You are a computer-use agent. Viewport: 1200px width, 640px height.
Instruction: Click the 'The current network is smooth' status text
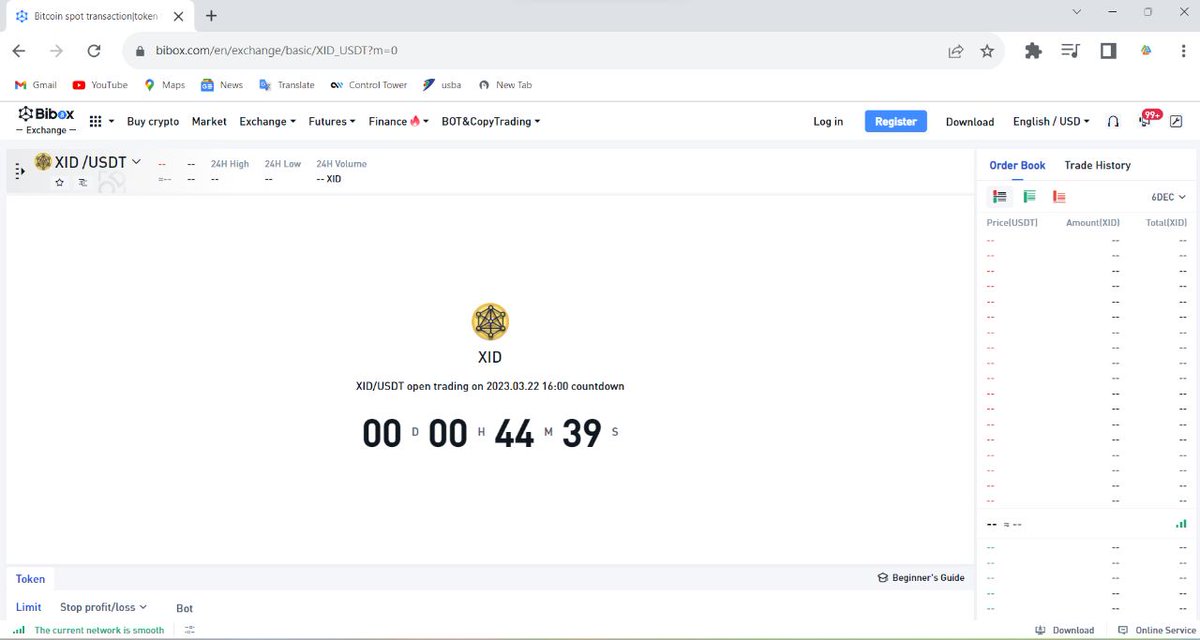point(99,630)
